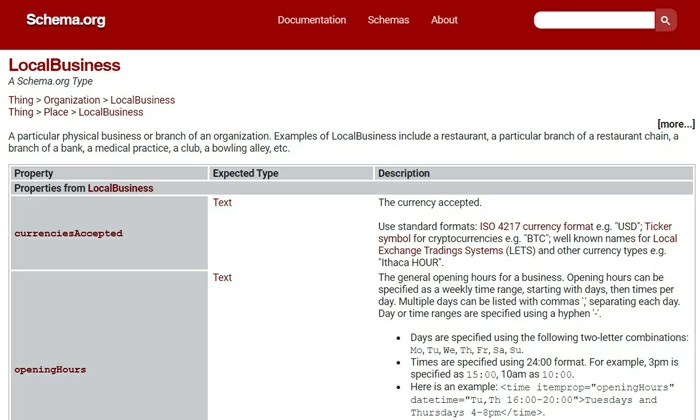Open the About menu item
Image resolution: width=700 pixels, height=420 pixels.
[x=444, y=20]
